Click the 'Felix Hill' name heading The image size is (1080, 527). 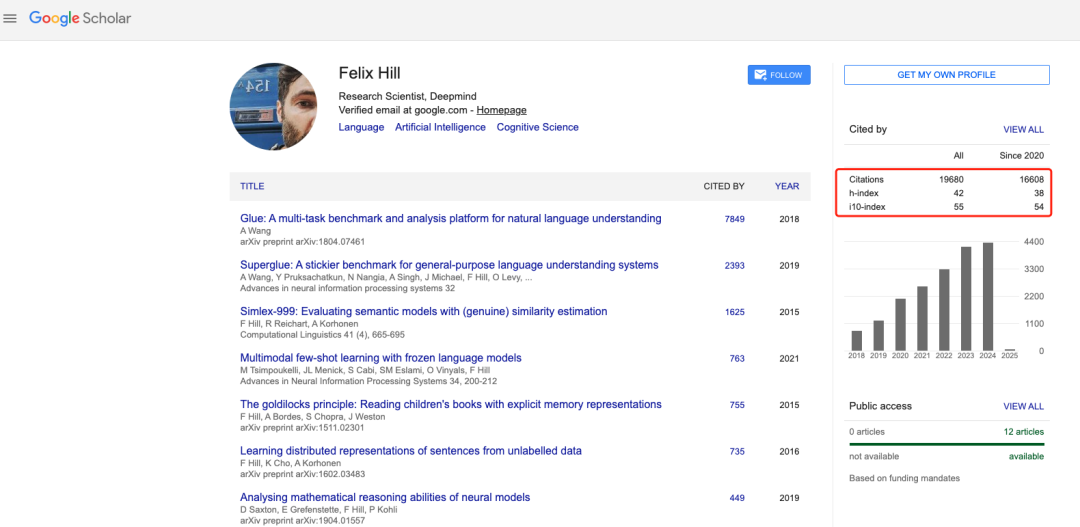[x=369, y=73]
